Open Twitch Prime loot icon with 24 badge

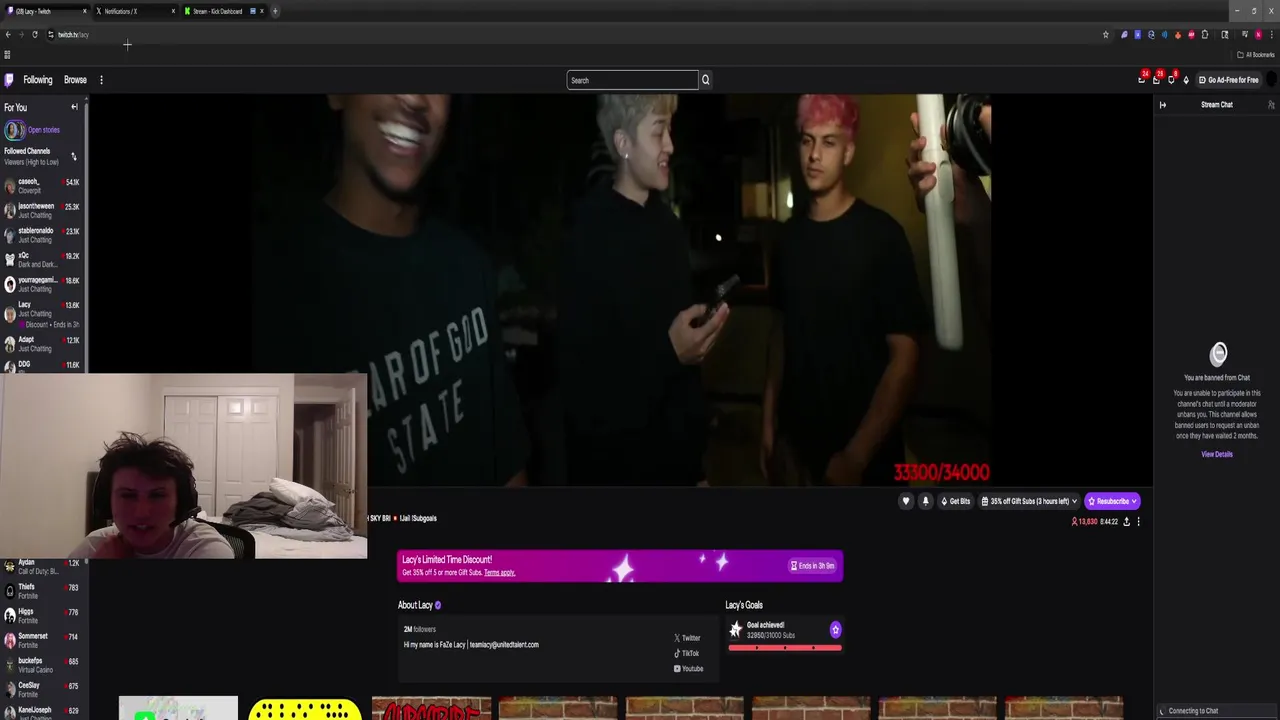click(x=1142, y=79)
